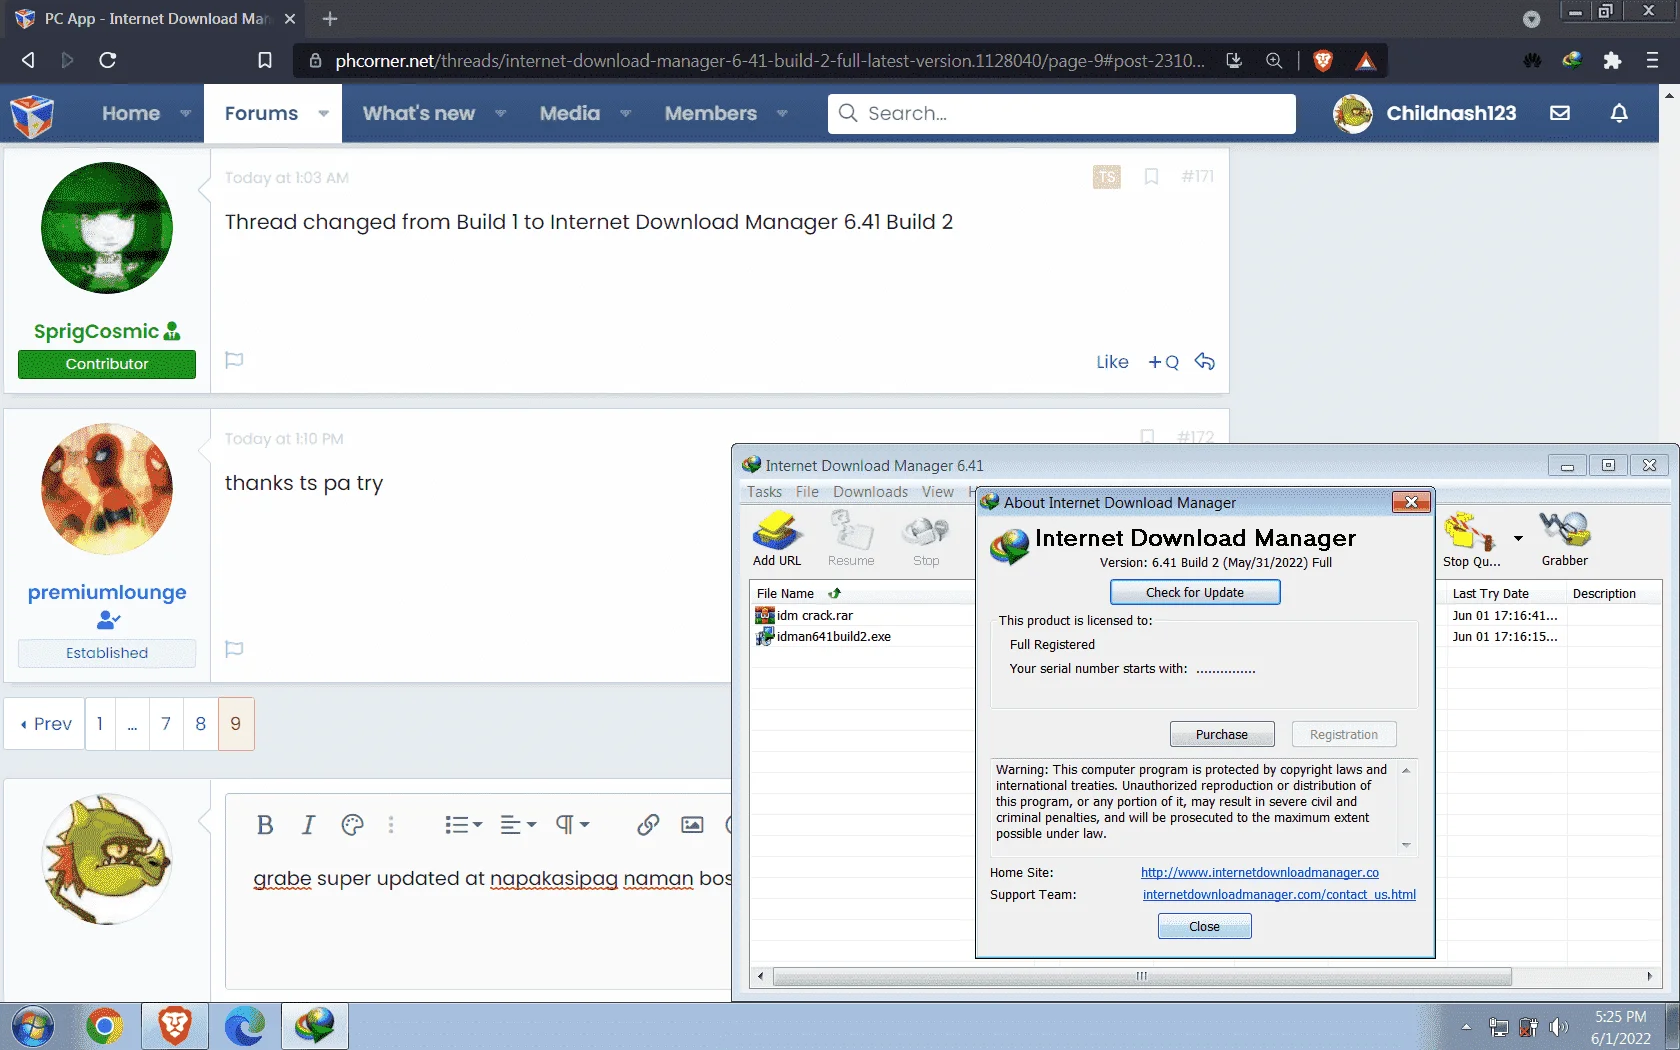Click the volume icon in system tray
Viewport: 1680px width, 1050px height.
(1558, 1027)
